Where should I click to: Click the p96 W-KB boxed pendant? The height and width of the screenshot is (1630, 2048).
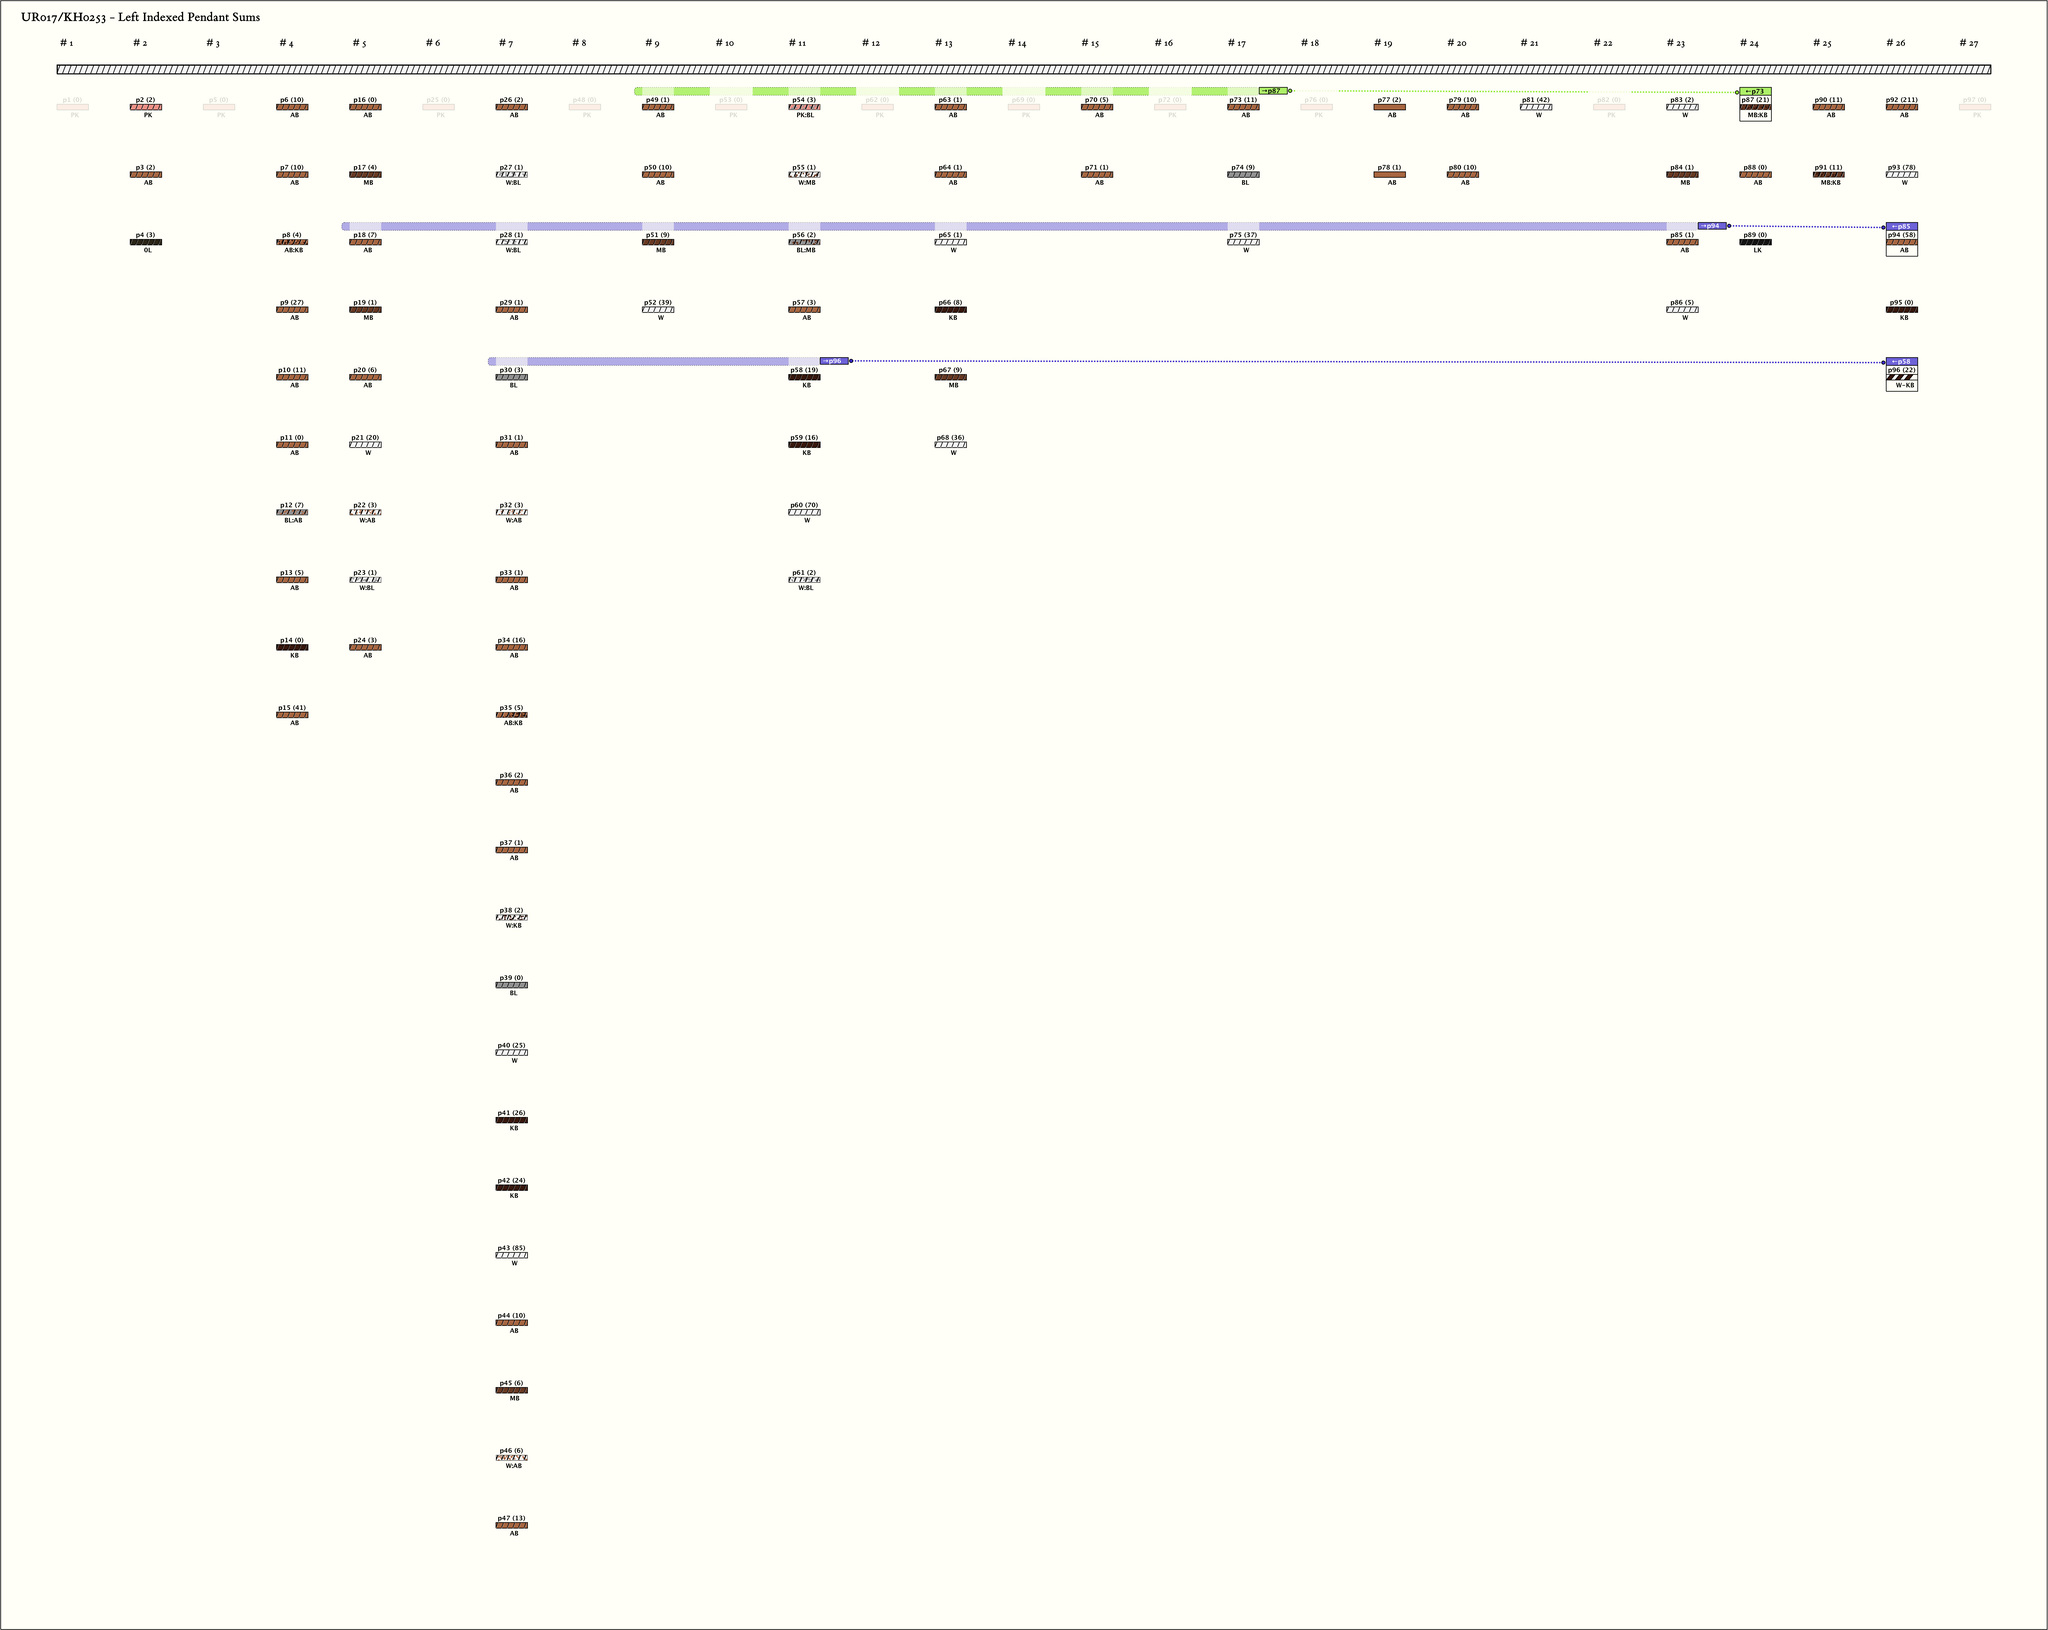1901,378
